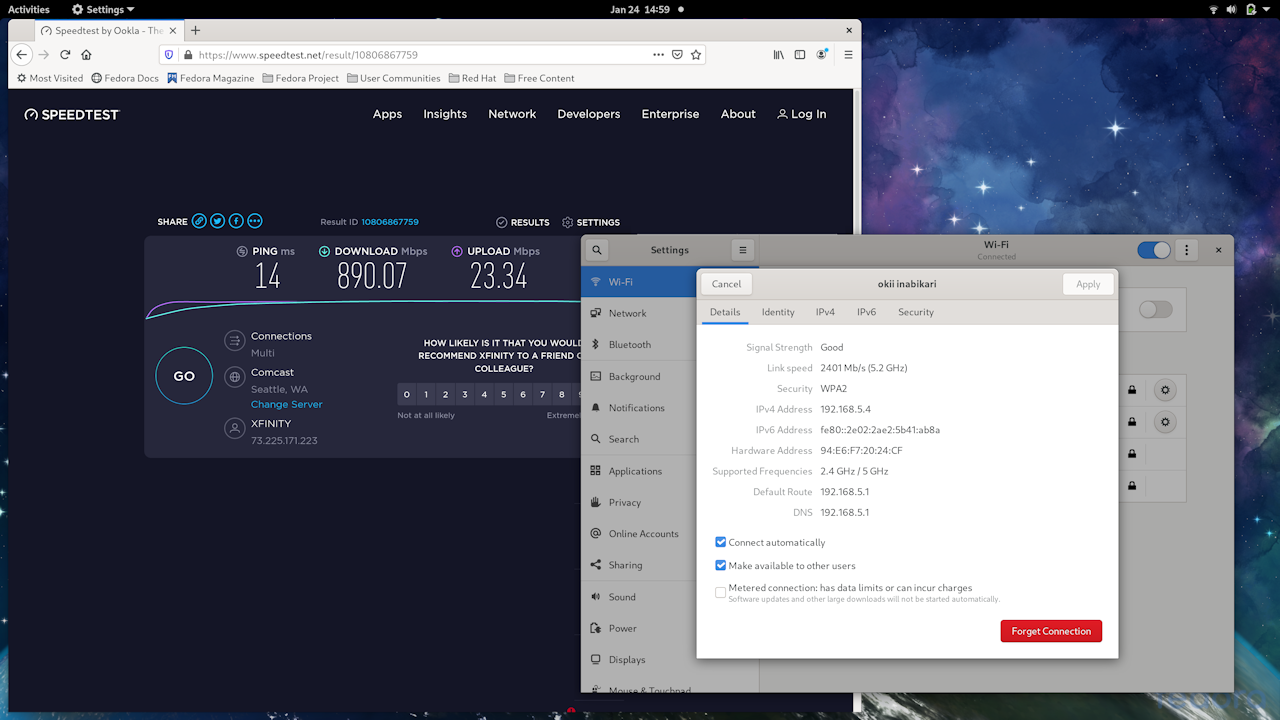Click the Apply button
The width and height of the screenshot is (1280, 720).
click(x=1088, y=284)
